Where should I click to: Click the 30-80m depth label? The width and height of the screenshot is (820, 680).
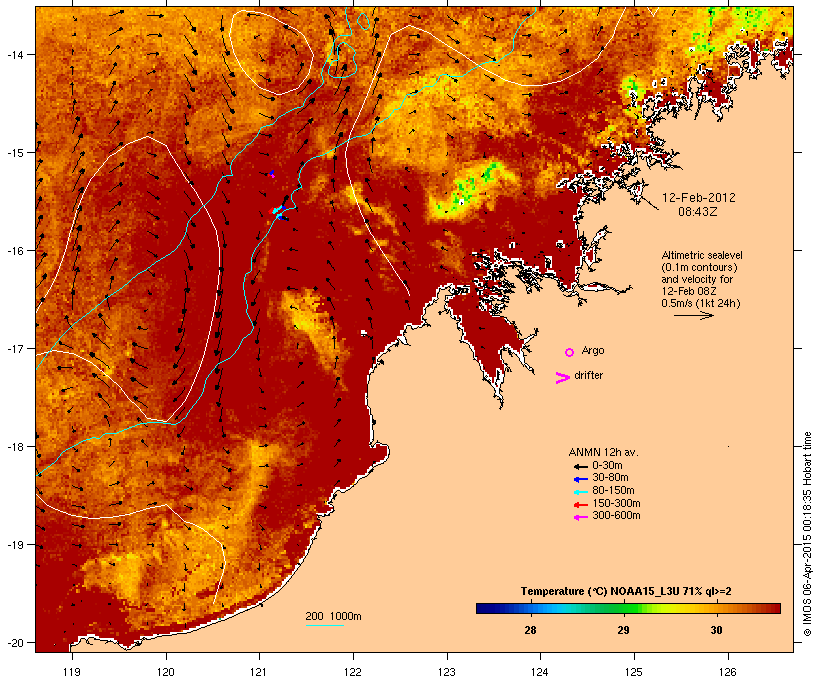click(x=610, y=478)
